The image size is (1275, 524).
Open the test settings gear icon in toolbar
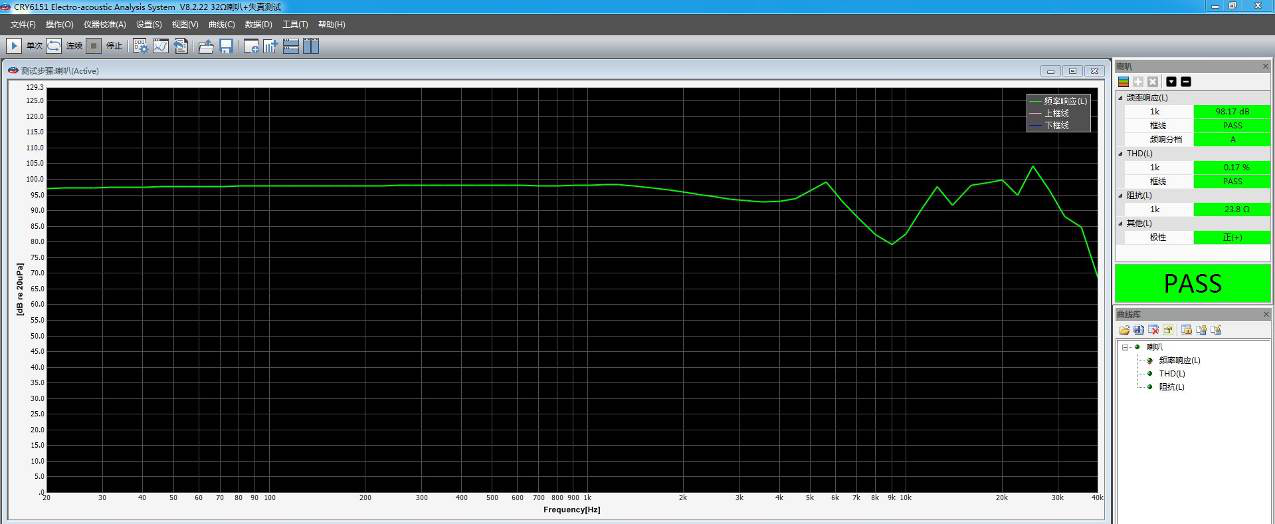coord(141,46)
